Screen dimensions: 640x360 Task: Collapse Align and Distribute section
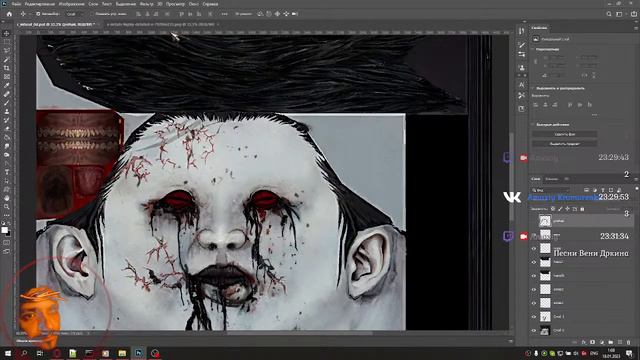tap(533, 88)
